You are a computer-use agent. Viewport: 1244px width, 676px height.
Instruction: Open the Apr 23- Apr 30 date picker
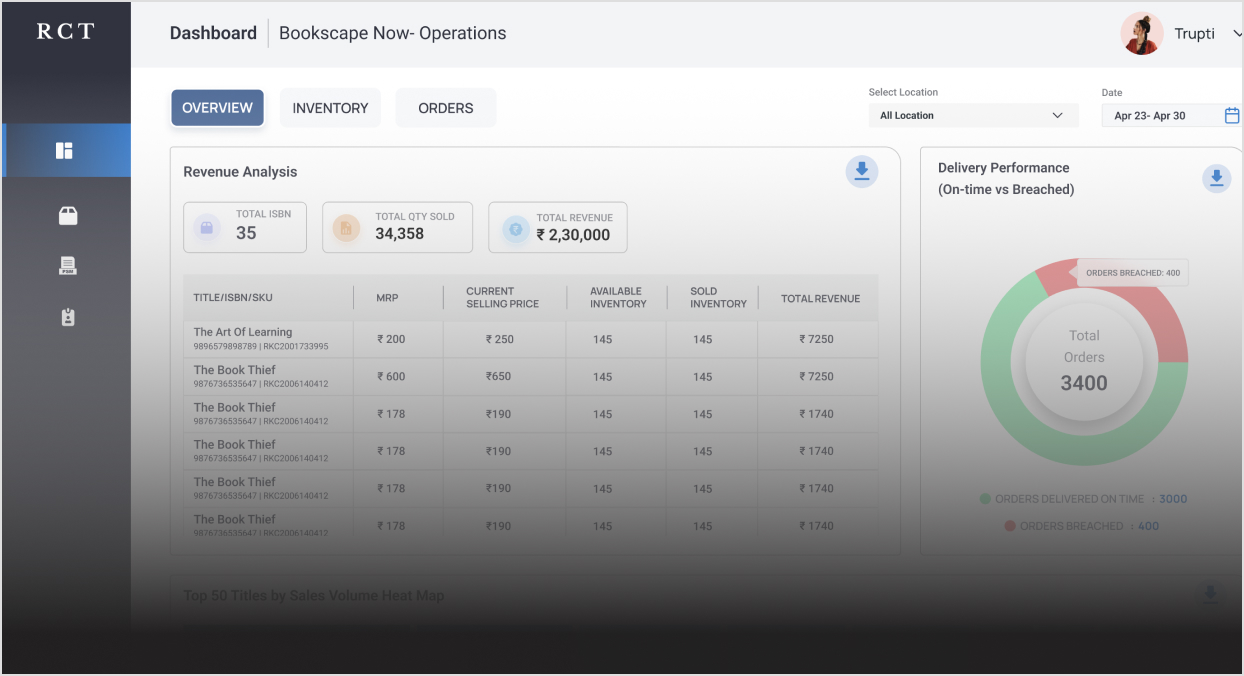click(x=1158, y=116)
